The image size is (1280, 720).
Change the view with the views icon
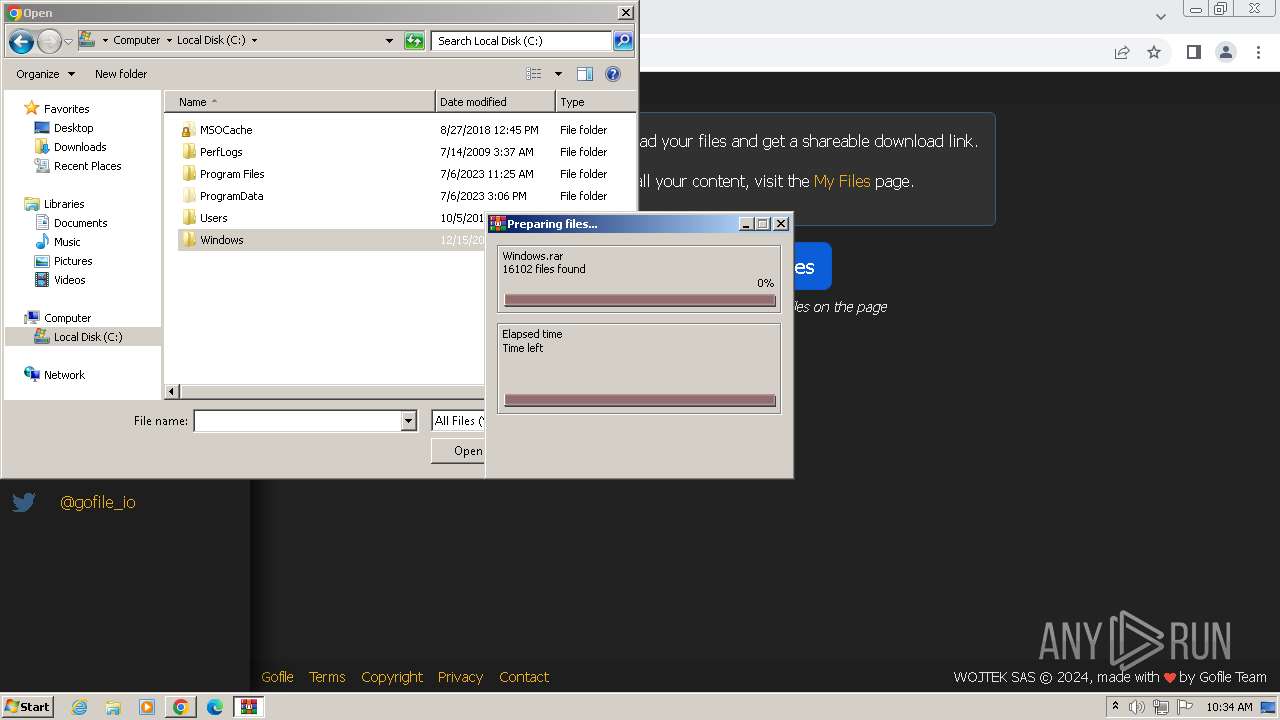(x=534, y=74)
